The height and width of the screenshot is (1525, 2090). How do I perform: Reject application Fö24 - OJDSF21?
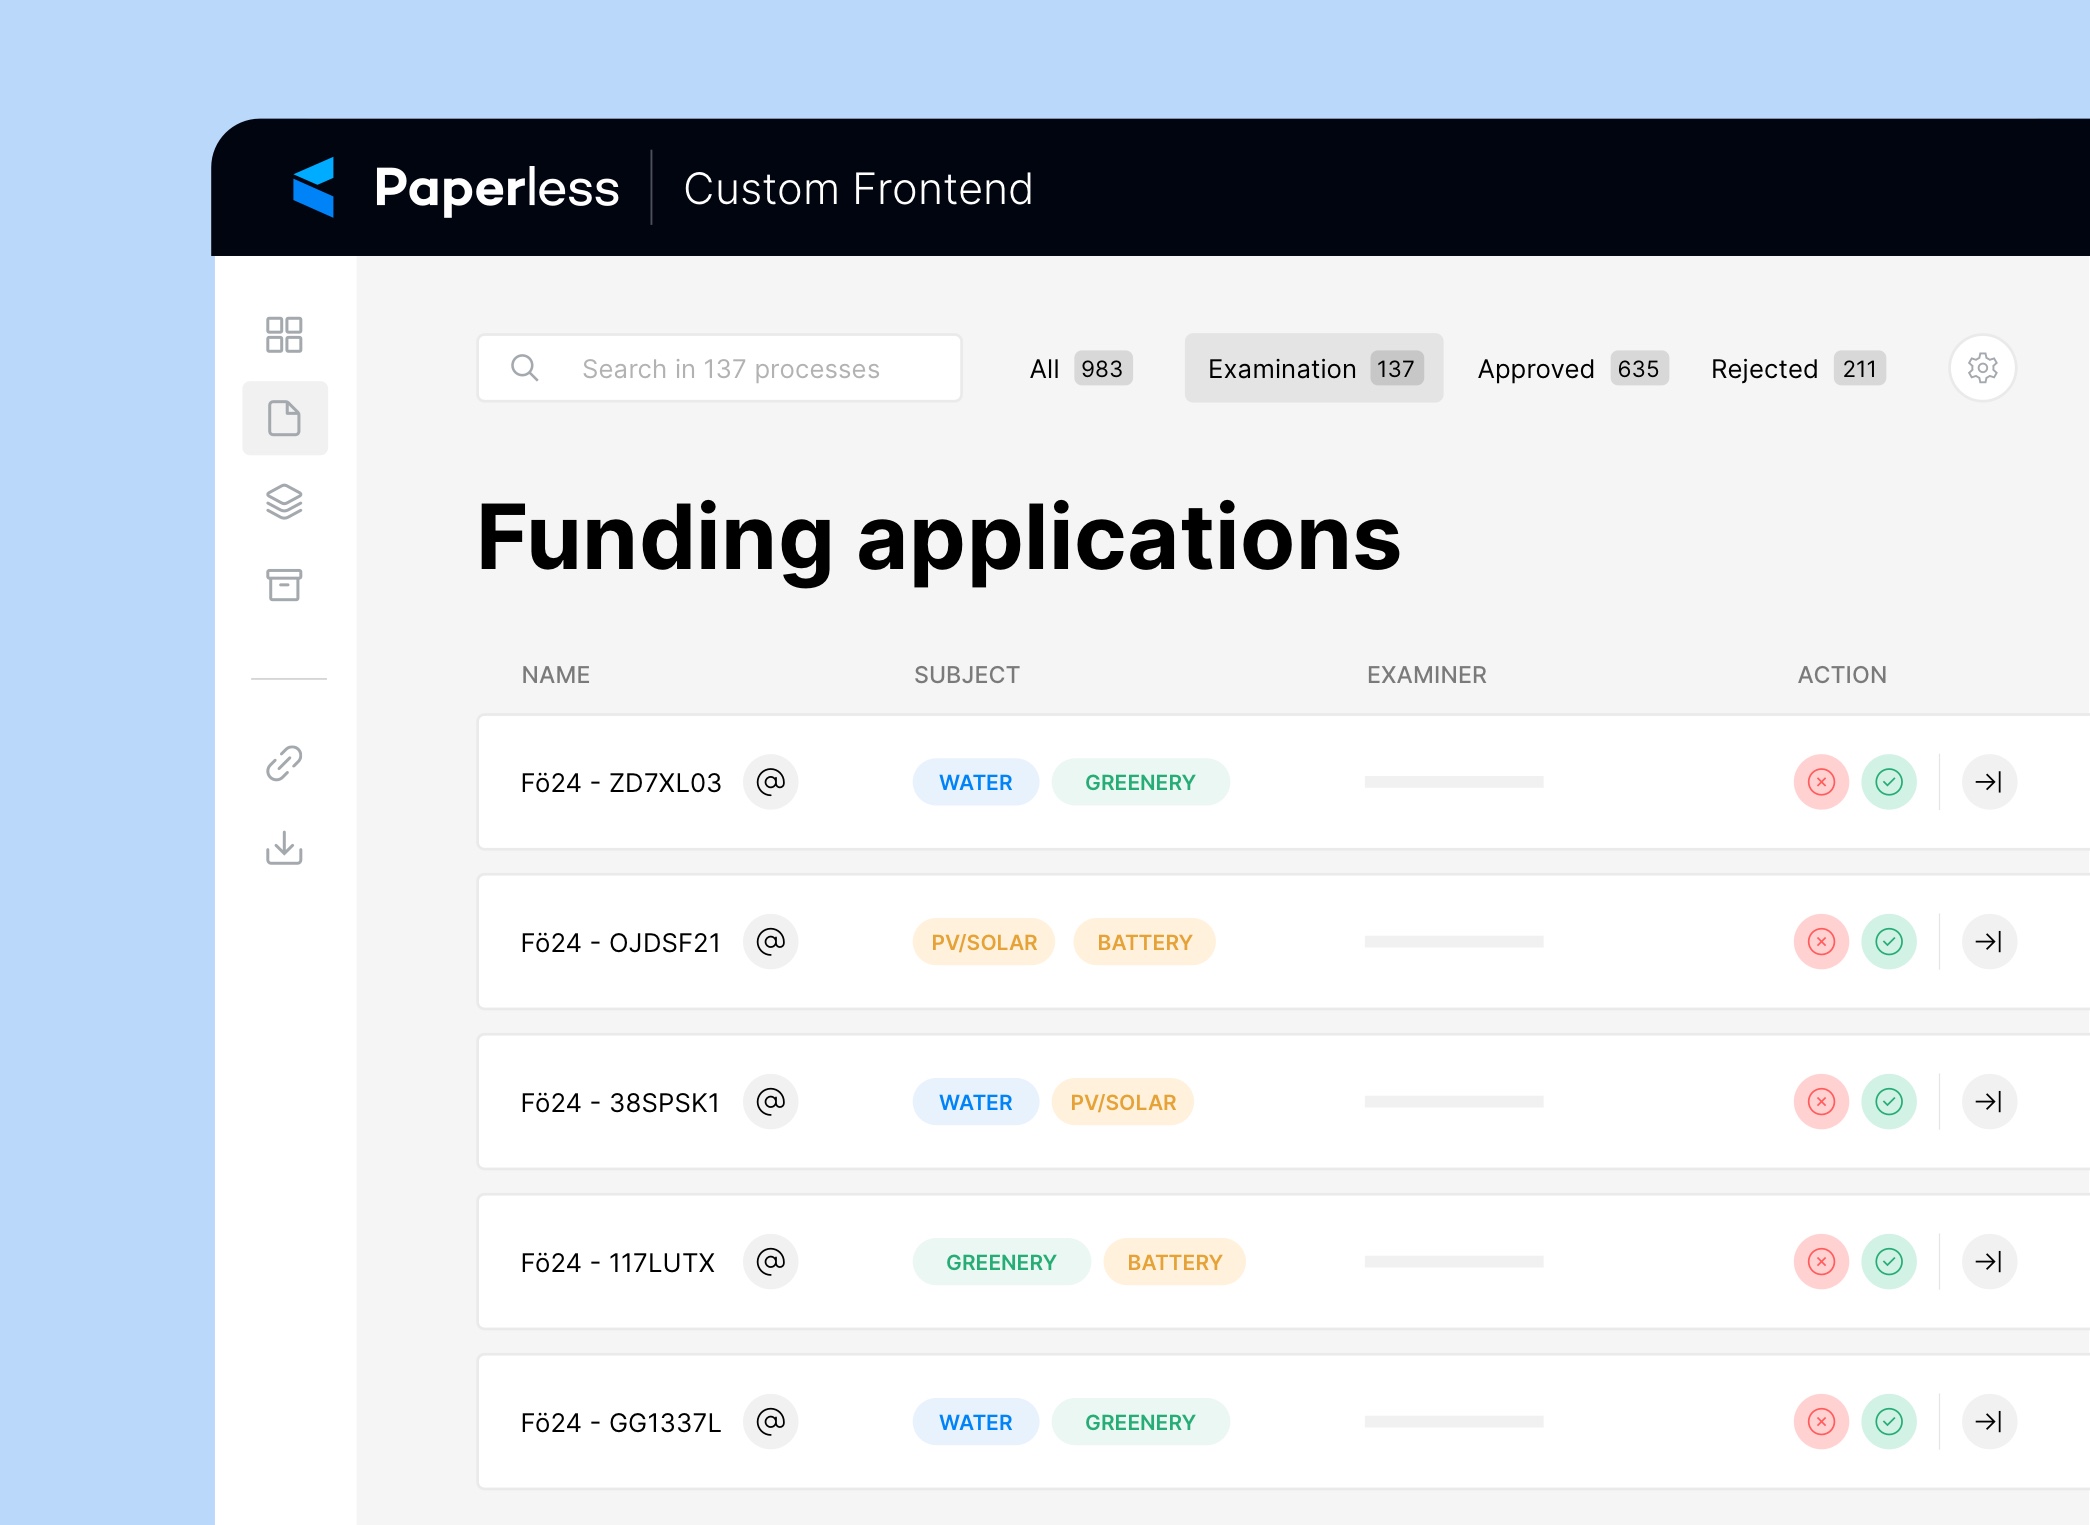click(1821, 941)
